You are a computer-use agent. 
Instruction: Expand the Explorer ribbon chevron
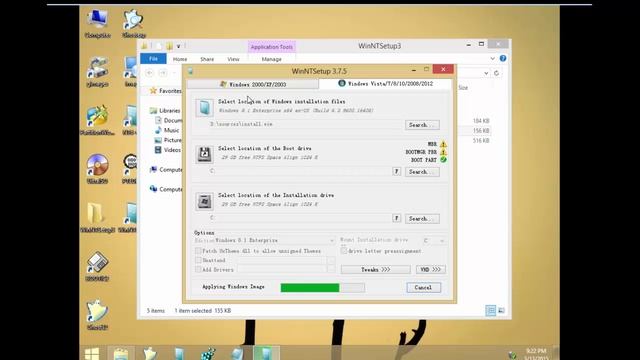click(493, 58)
